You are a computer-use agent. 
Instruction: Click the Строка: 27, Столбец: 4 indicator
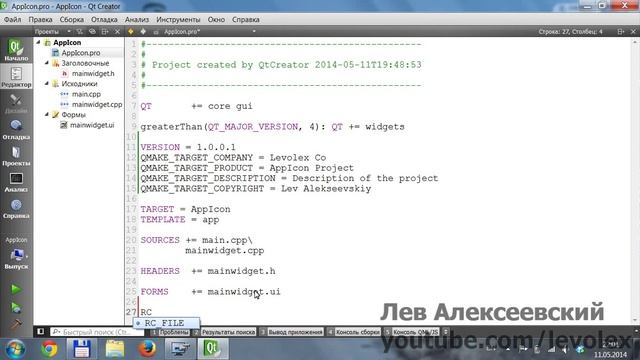click(570, 31)
